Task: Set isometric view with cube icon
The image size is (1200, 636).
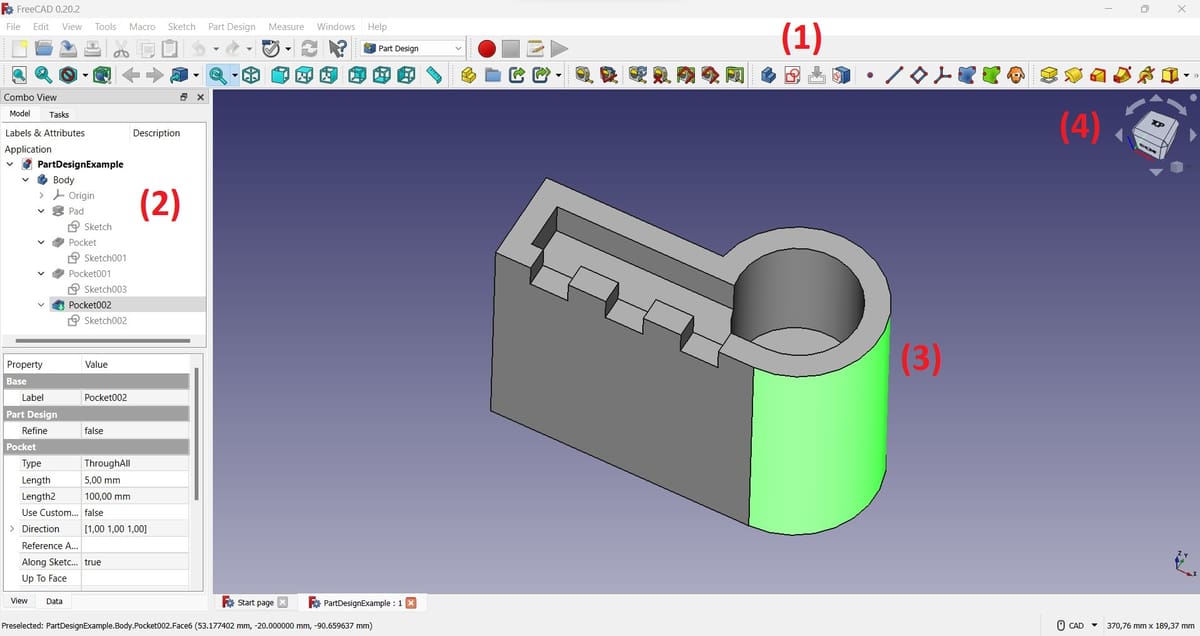Action: [x=251, y=75]
